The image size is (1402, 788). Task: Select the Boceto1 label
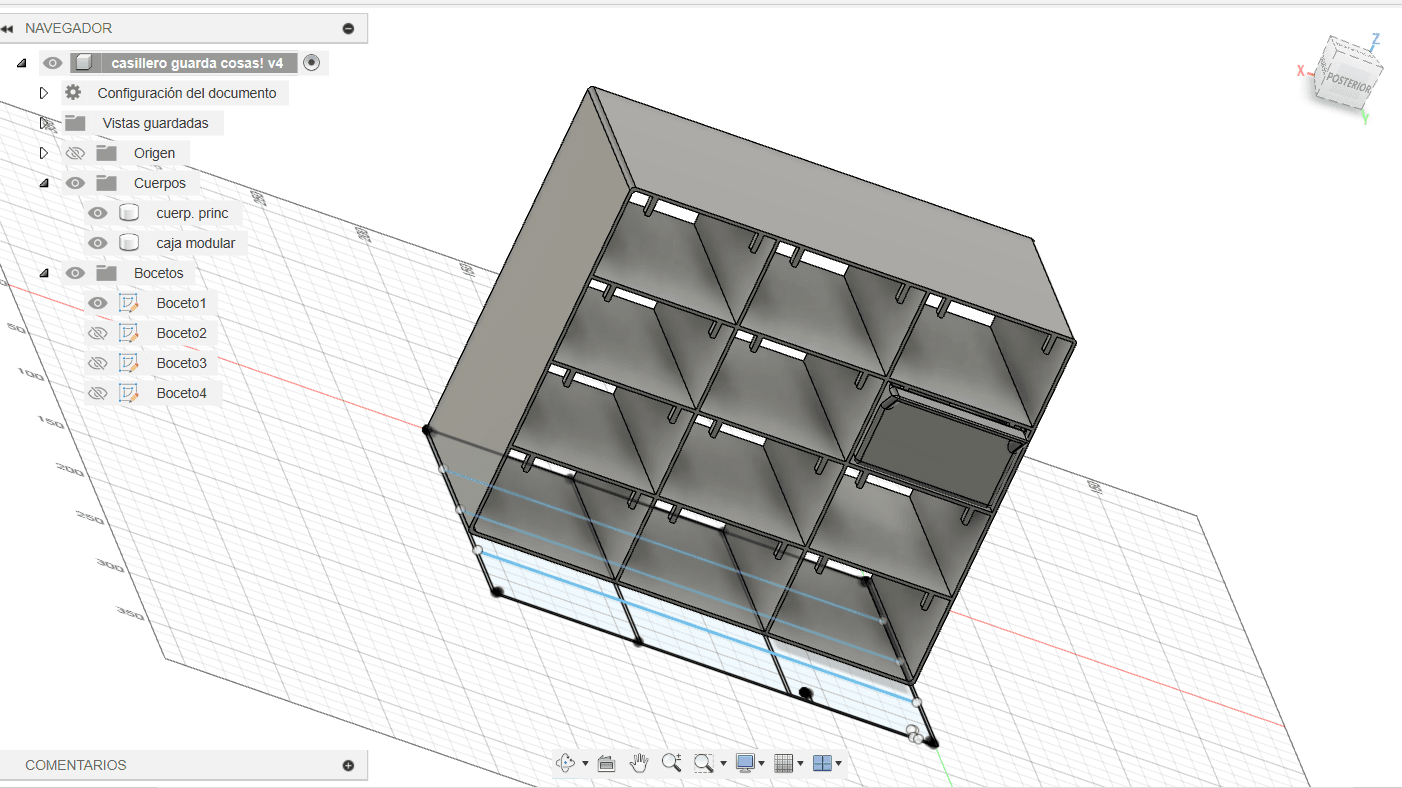[181, 303]
